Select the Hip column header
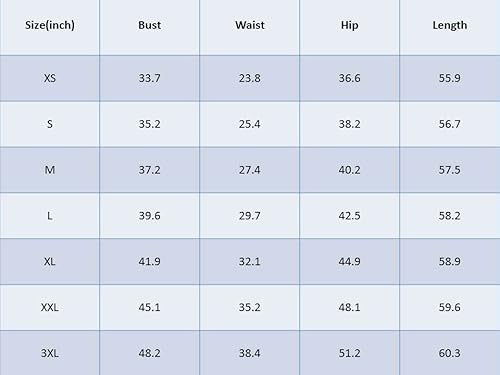The height and width of the screenshot is (375, 500). [x=349, y=25]
